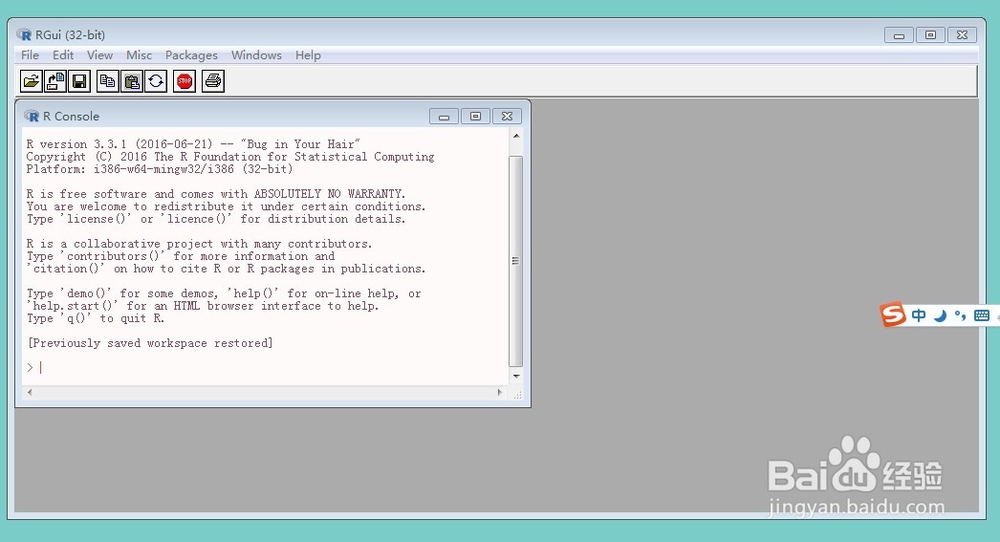Click the 'R is a collaborative project' line
Image resolution: width=1000 pixels, height=542 pixels.
199,244
